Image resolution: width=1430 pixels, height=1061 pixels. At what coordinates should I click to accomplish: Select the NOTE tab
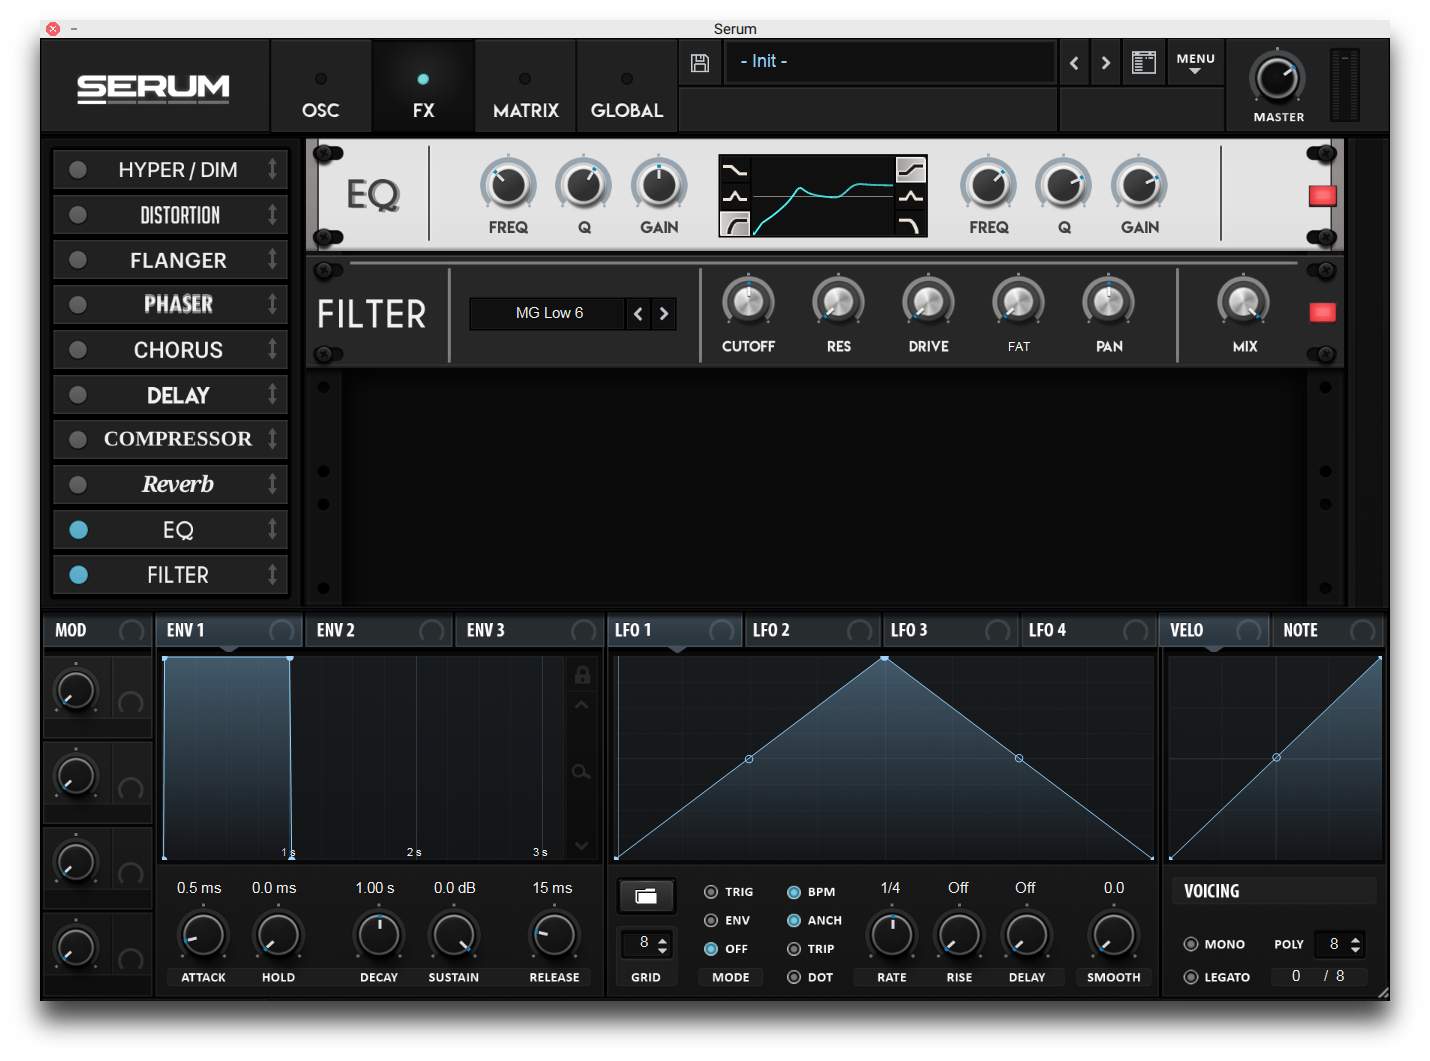click(1327, 630)
